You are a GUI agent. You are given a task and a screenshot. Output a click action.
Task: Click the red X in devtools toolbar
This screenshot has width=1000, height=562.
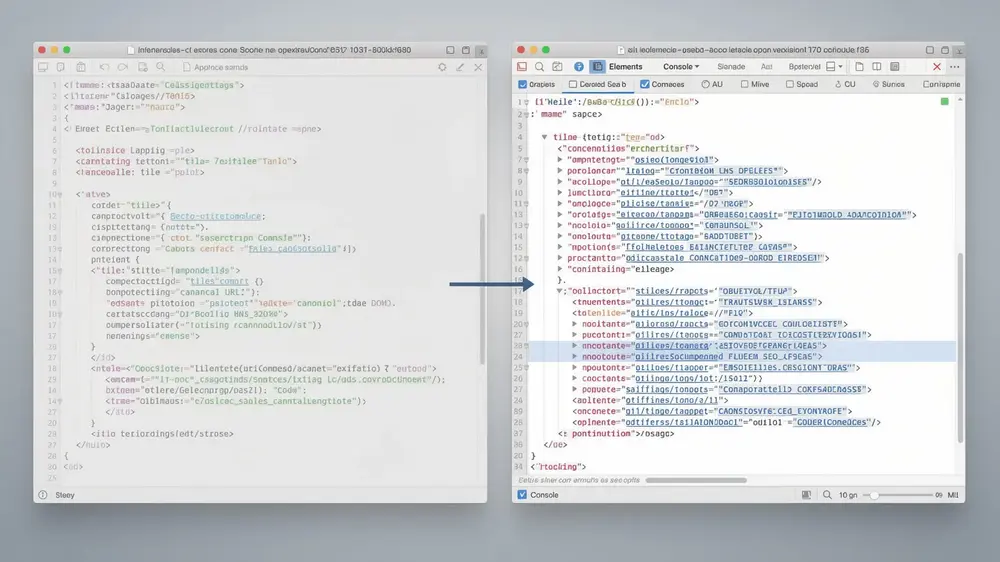[937, 66]
